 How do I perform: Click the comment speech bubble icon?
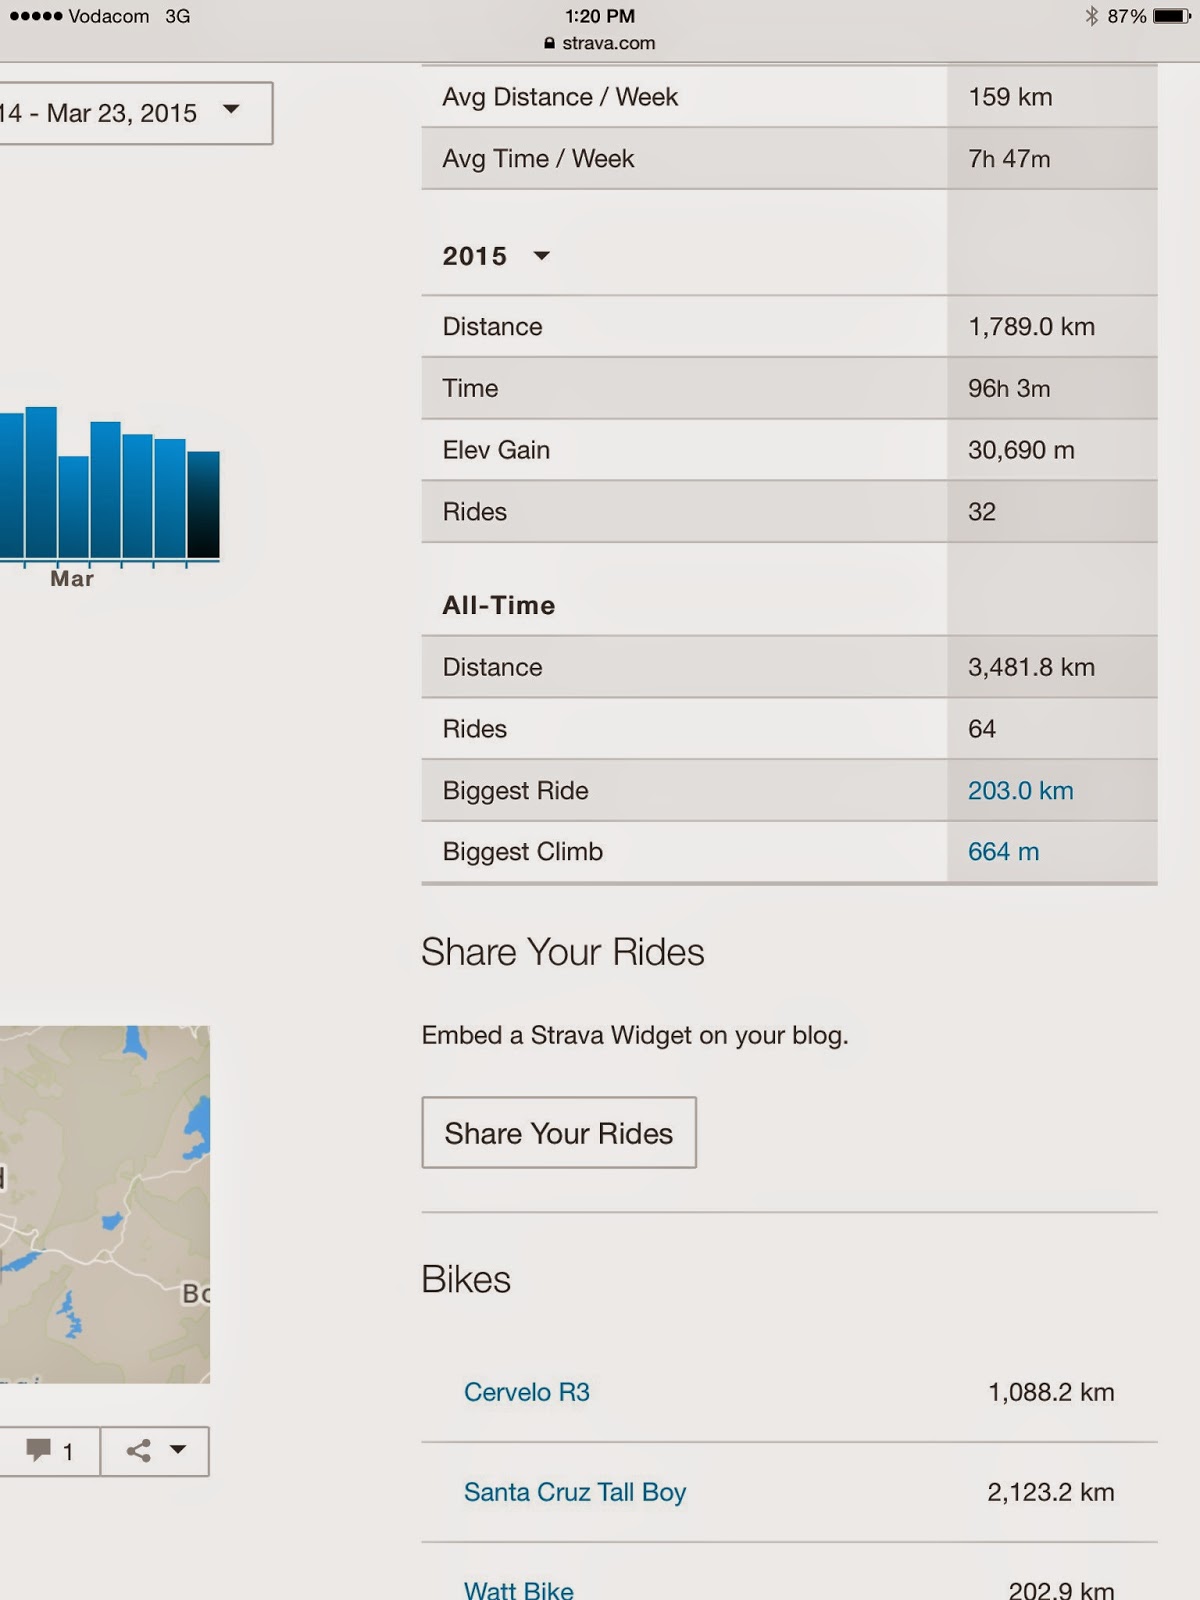(x=39, y=1450)
